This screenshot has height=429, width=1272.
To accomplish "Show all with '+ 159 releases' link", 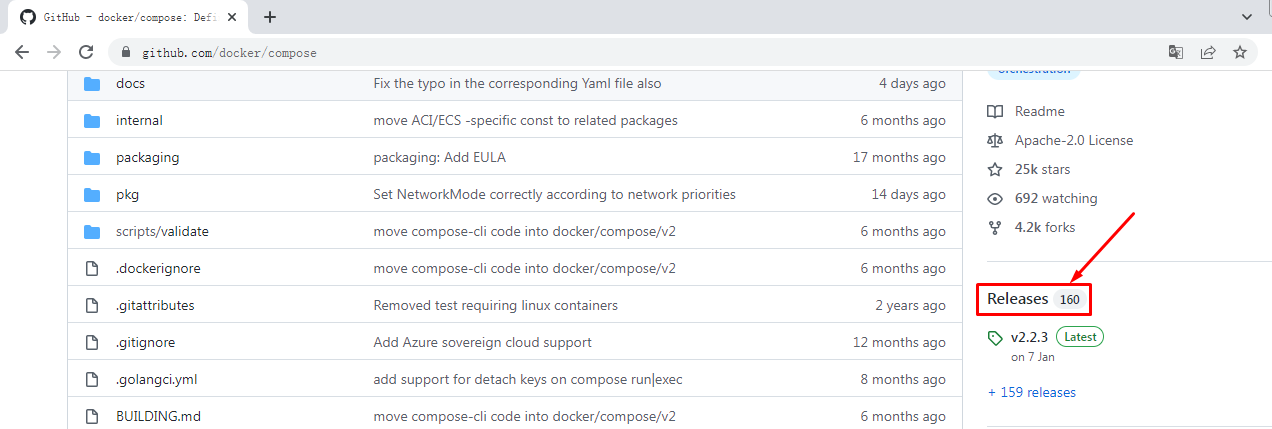I will click(1032, 393).
